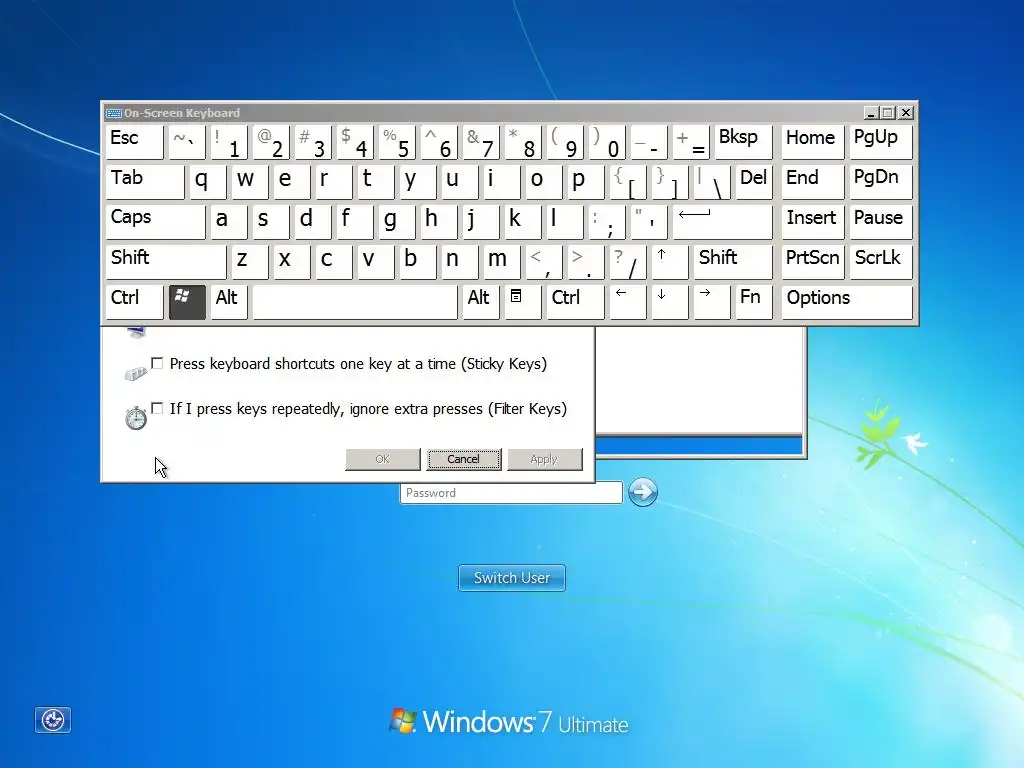Image resolution: width=1024 pixels, height=768 pixels.
Task: Open keyboard Options key
Action: coord(847,302)
